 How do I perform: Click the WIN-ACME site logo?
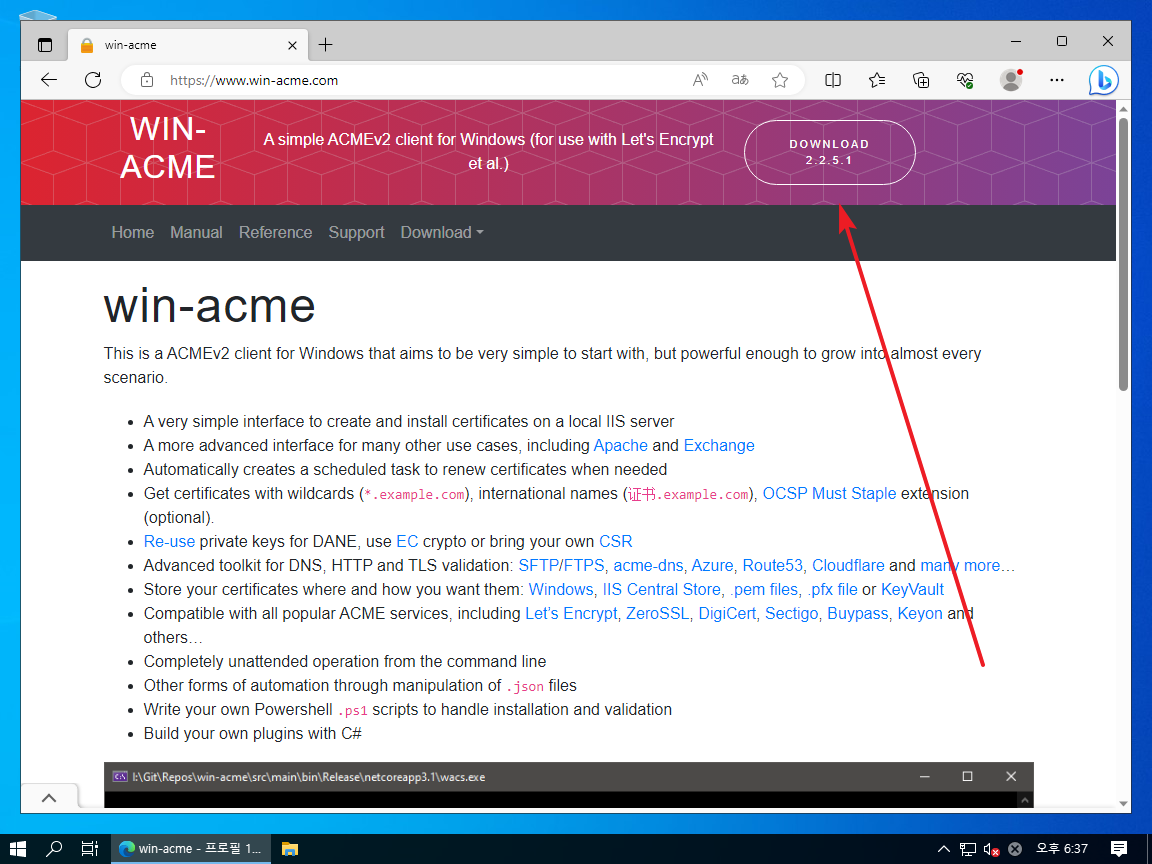coord(168,148)
